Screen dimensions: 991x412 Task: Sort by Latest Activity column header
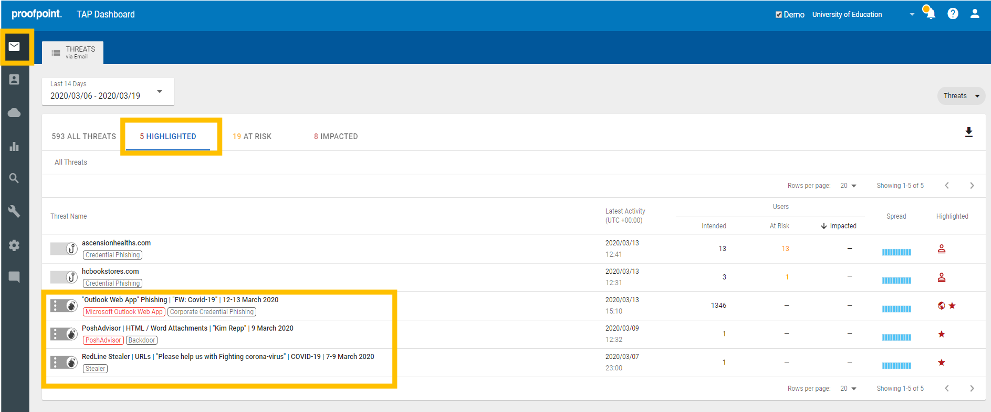pyautogui.click(x=625, y=215)
